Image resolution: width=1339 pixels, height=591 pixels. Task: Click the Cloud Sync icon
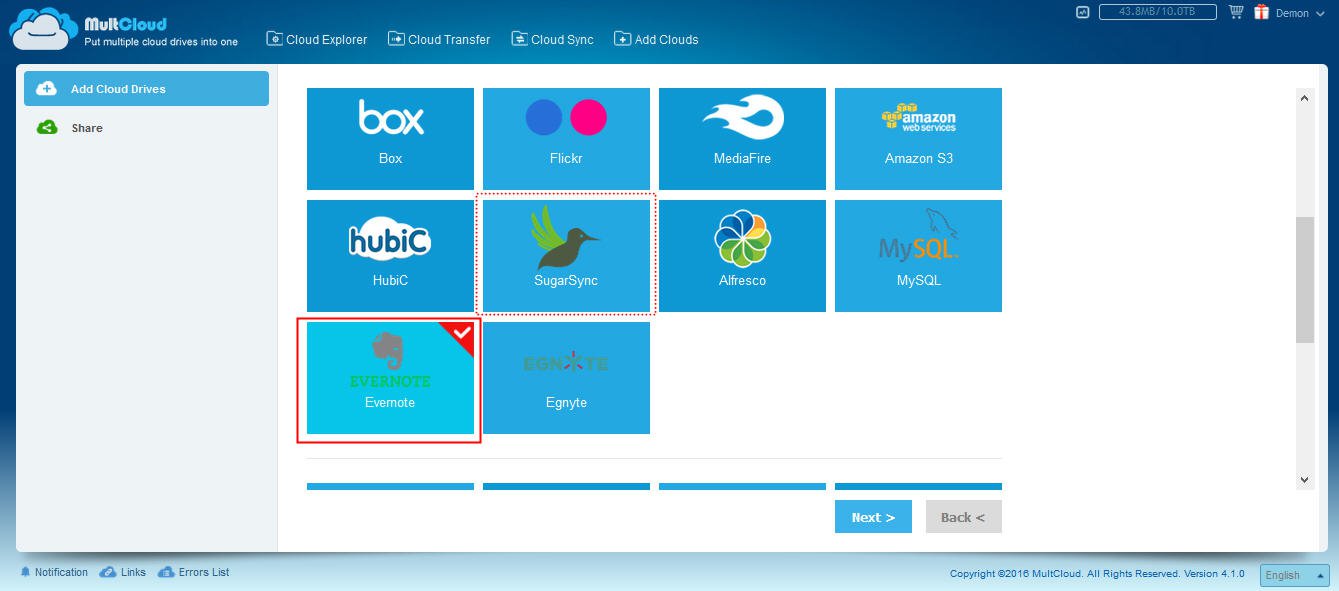[x=519, y=39]
